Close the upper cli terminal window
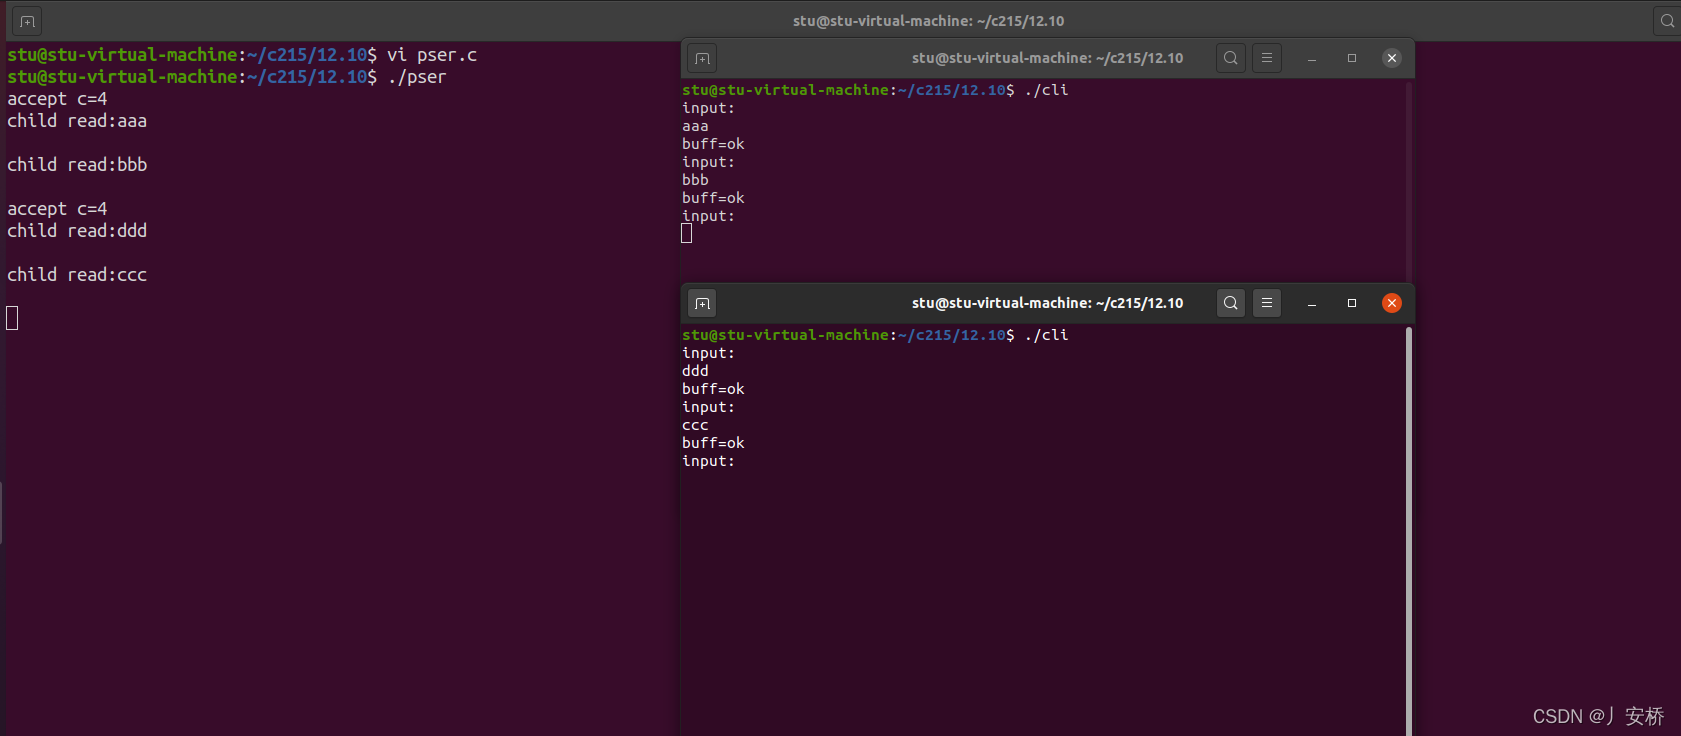This screenshot has height=736, width=1681. pos(1392,58)
